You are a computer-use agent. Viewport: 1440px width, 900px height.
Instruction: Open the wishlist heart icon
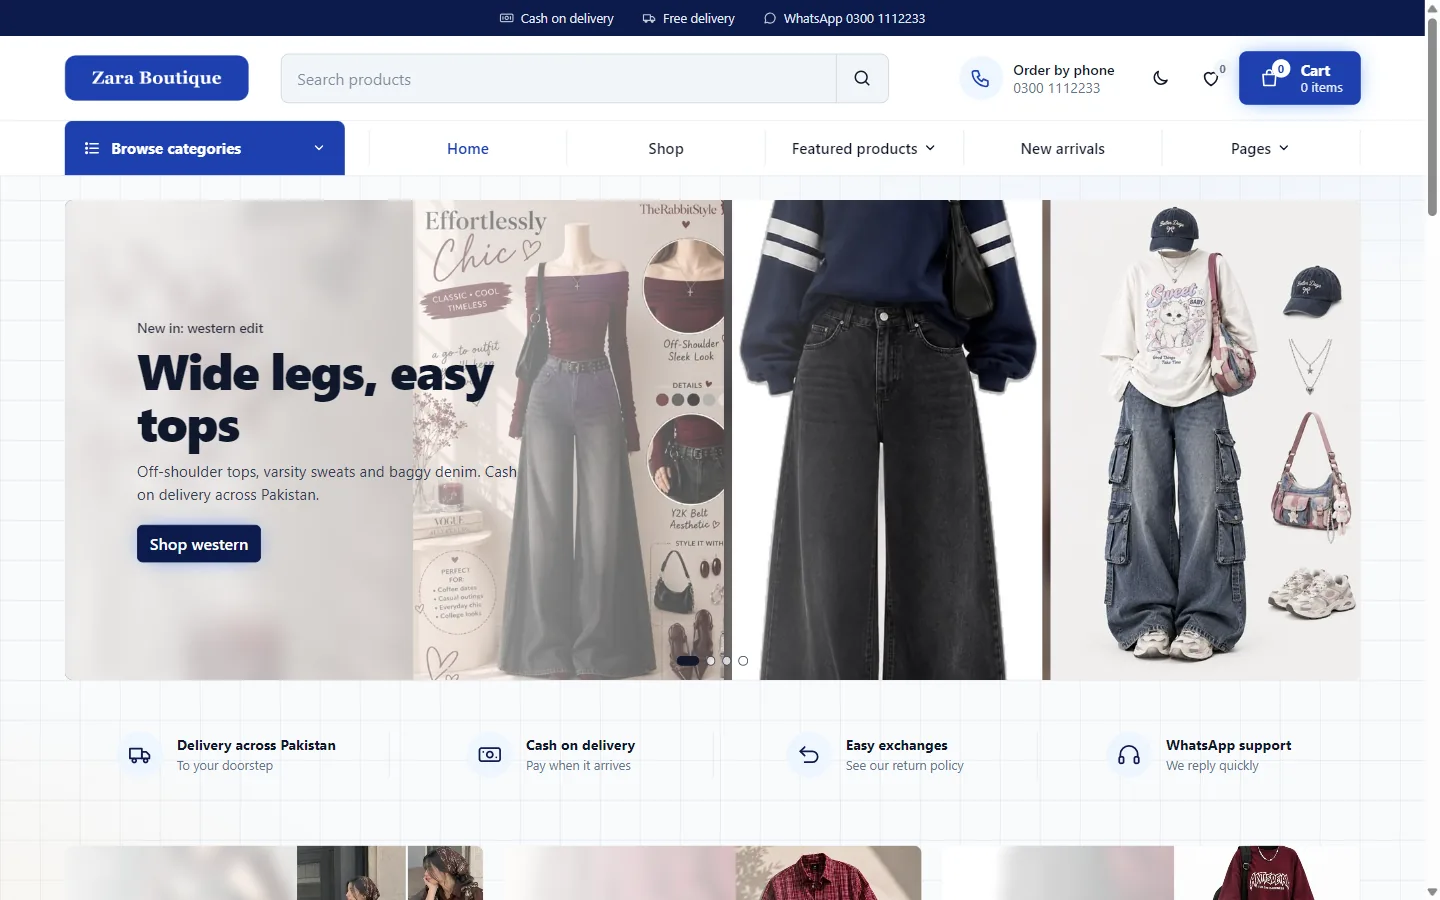(1211, 78)
